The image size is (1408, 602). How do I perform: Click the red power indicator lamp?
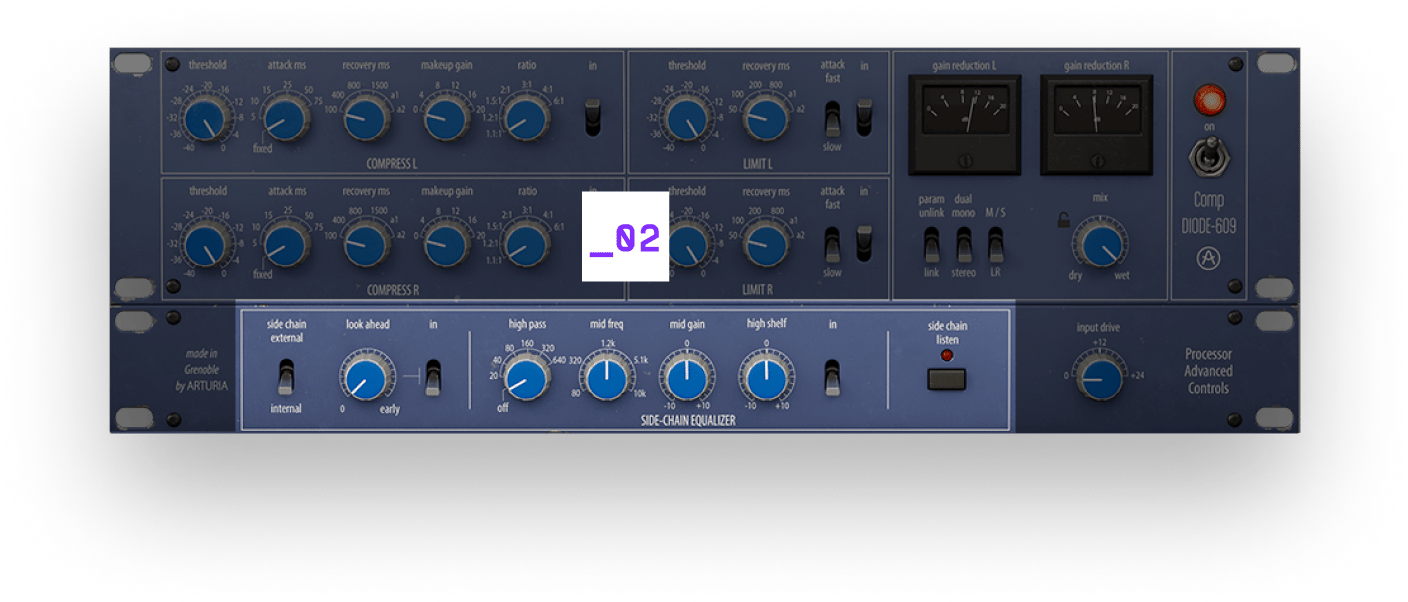pos(1209,99)
